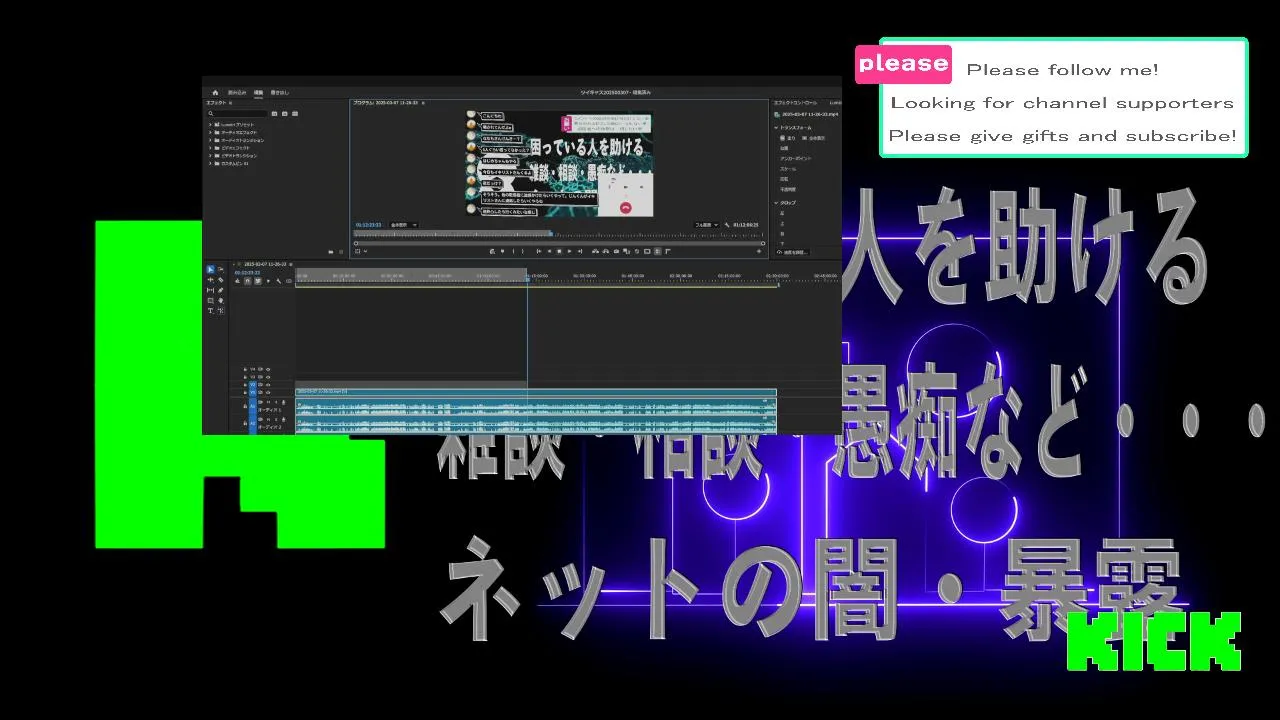The height and width of the screenshot is (720, 1280).
Task: Create a new custom bin in Effects panel
Action: click(x=331, y=252)
